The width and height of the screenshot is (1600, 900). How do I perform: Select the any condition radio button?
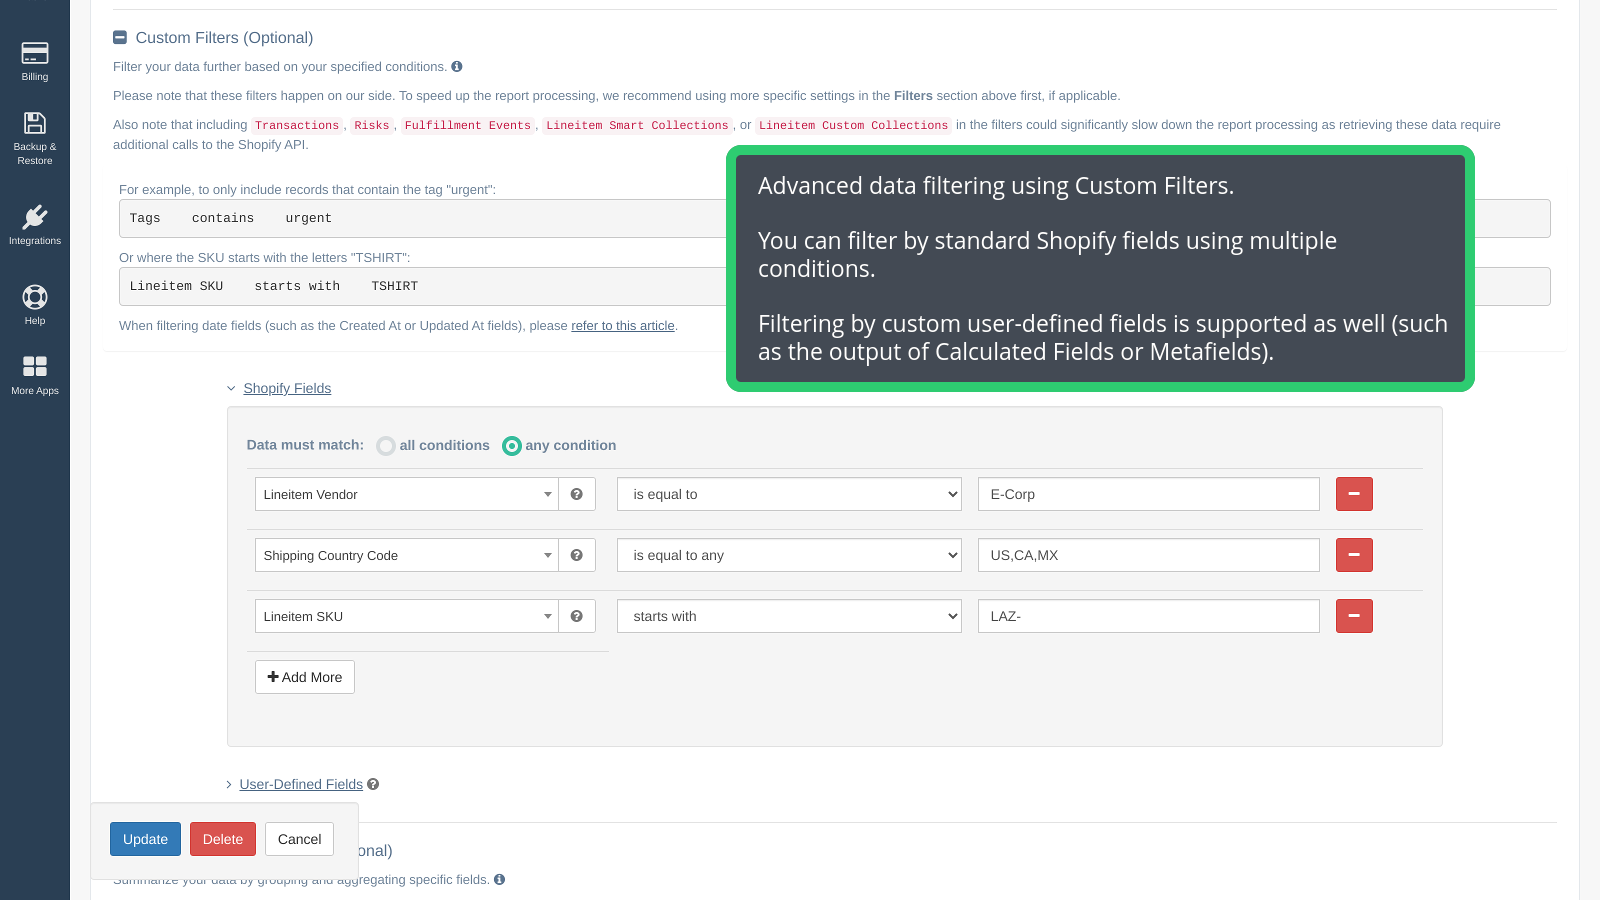[511, 446]
